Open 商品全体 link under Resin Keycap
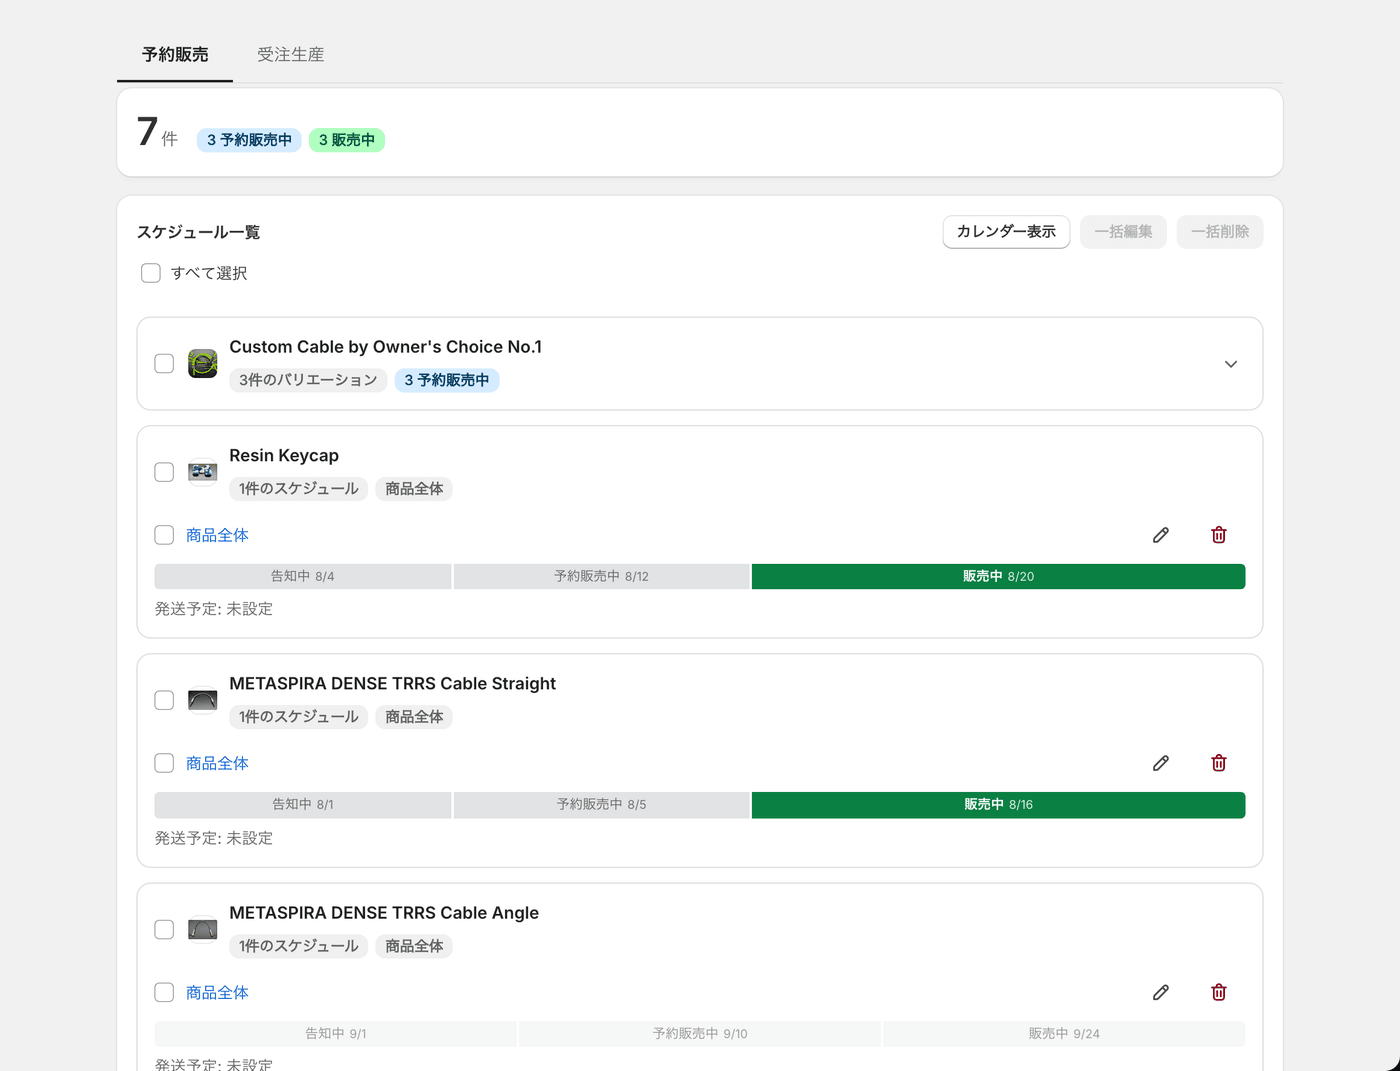Viewport: 1400px width, 1071px height. click(217, 535)
